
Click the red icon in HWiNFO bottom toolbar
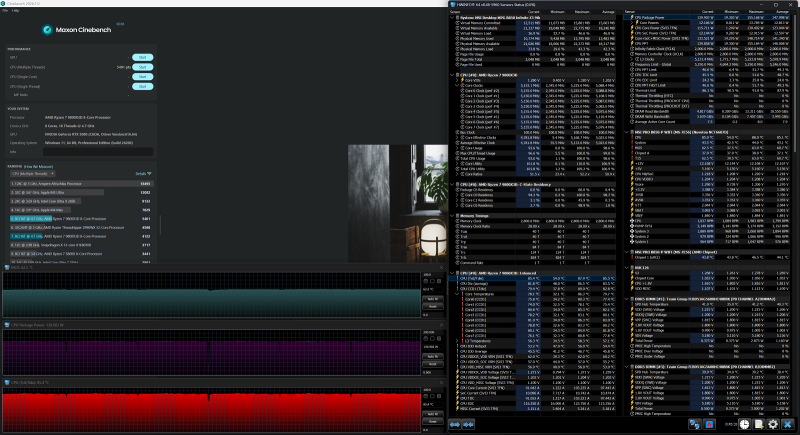pyautogui.click(x=709, y=424)
